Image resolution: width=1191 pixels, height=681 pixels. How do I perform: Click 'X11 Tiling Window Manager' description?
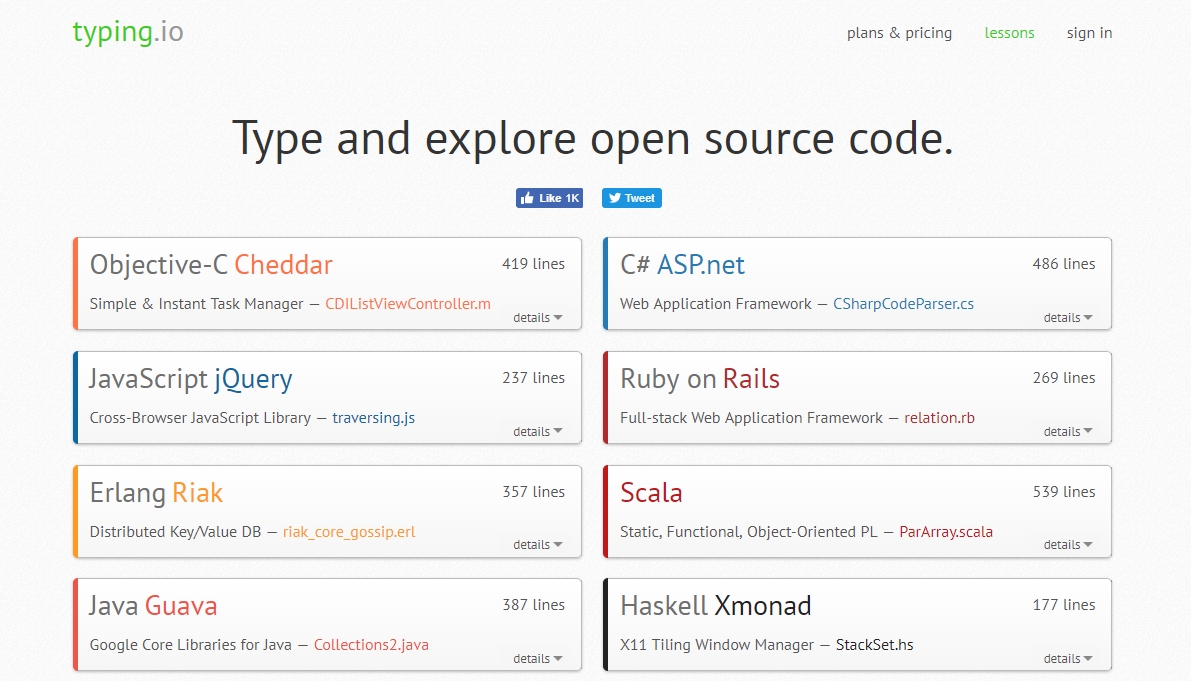716,645
